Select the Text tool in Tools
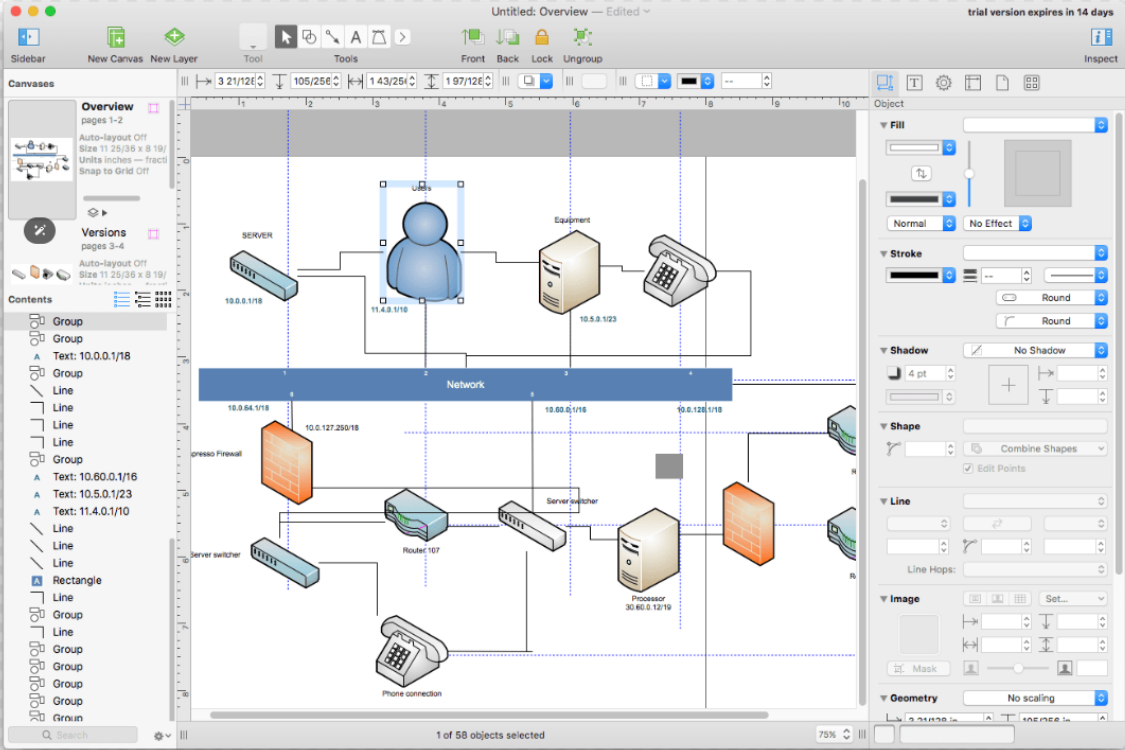This screenshot has height=750, width=1125. point(355,38)
